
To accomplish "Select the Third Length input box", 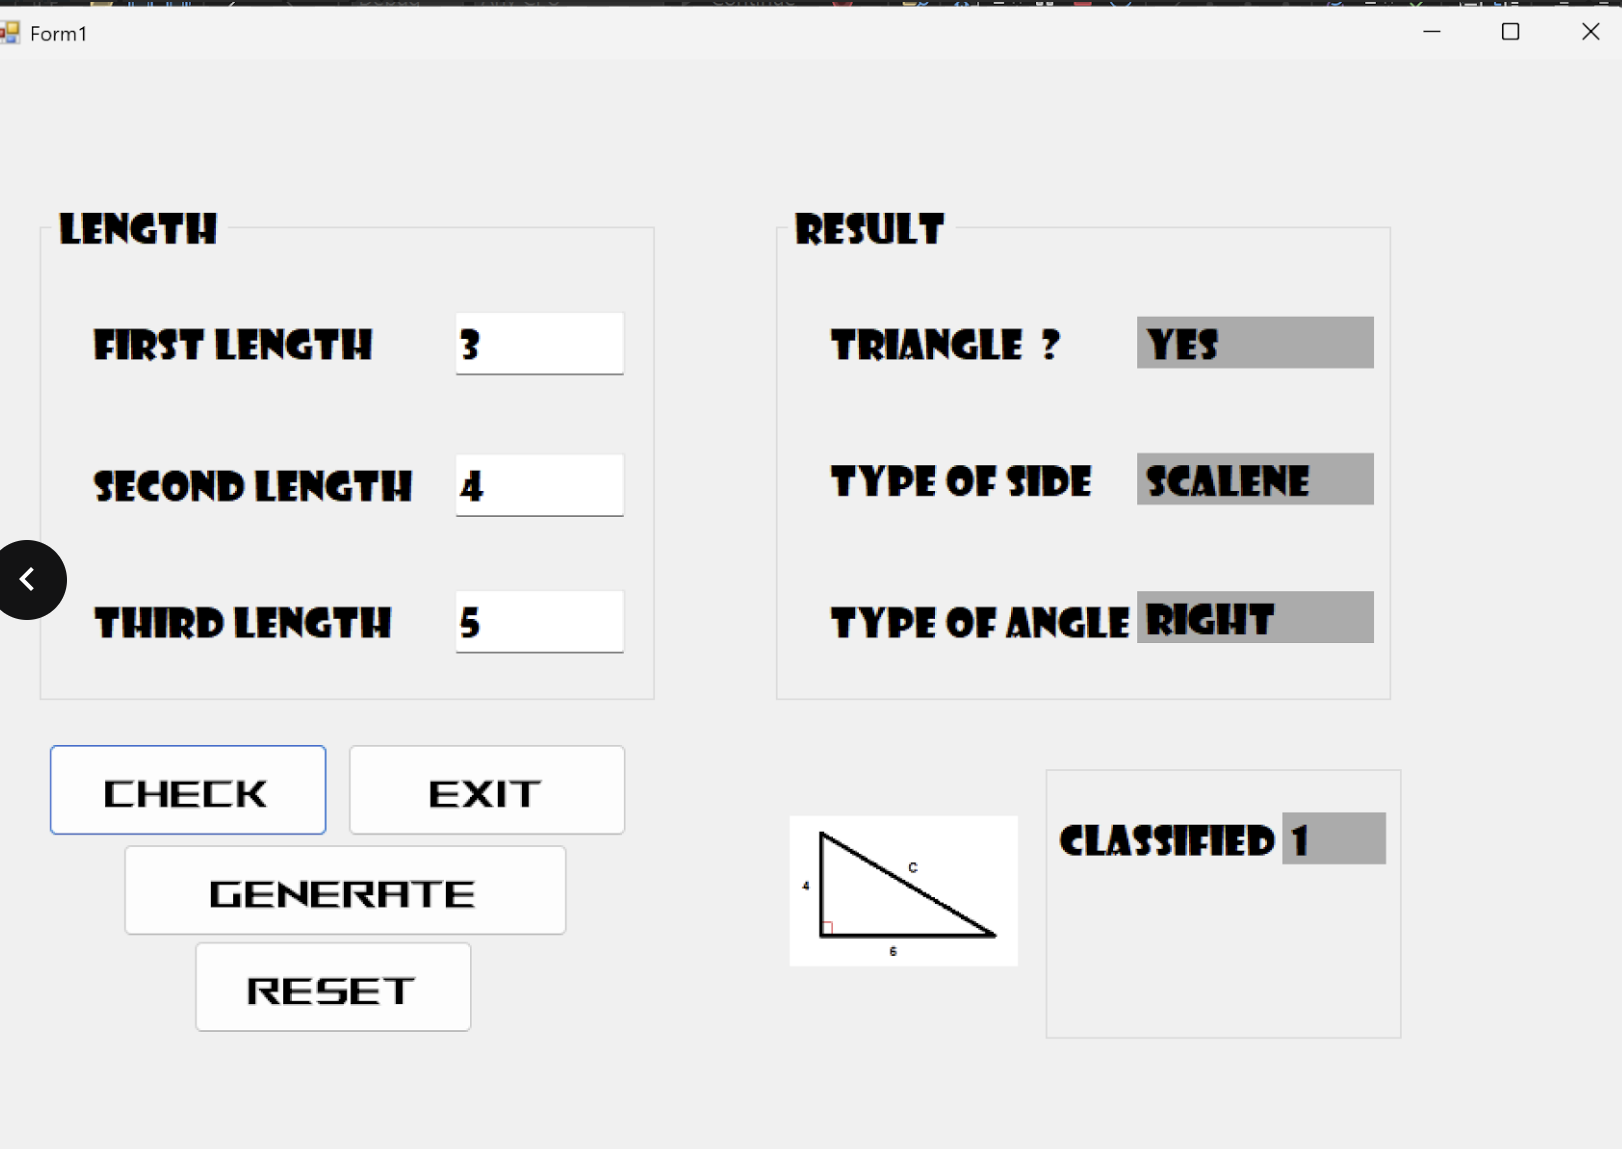I will 540,622.
